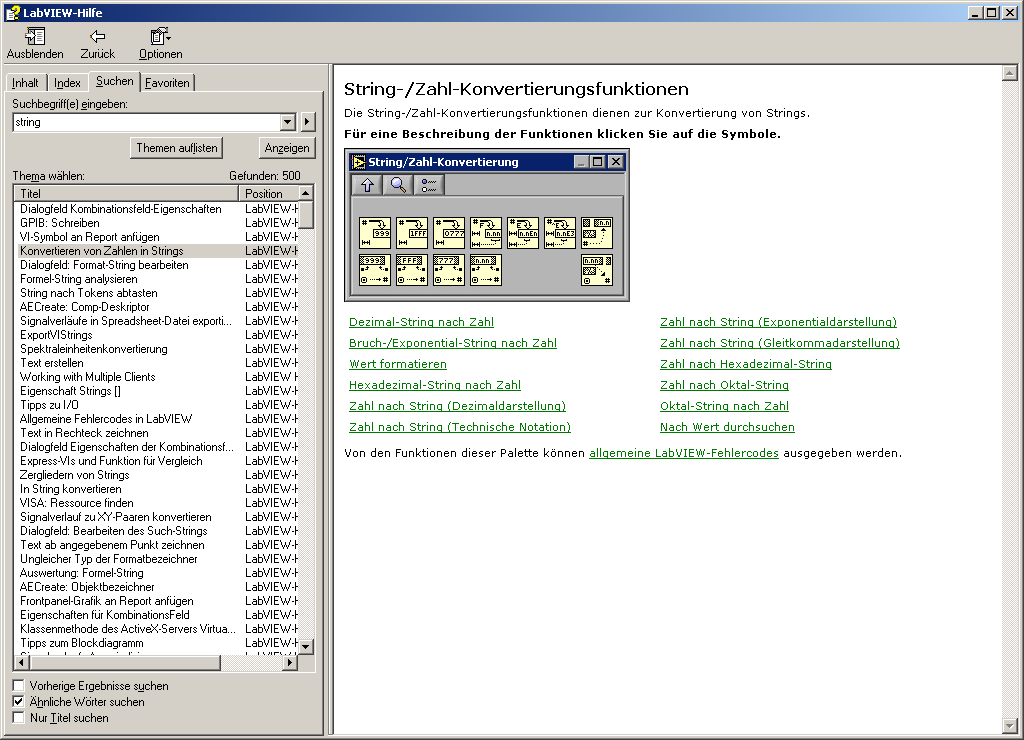Open the Dezimal-String nach Zahl link
The width and height of the screenshot is (1024, 740).
pos(421,322)
